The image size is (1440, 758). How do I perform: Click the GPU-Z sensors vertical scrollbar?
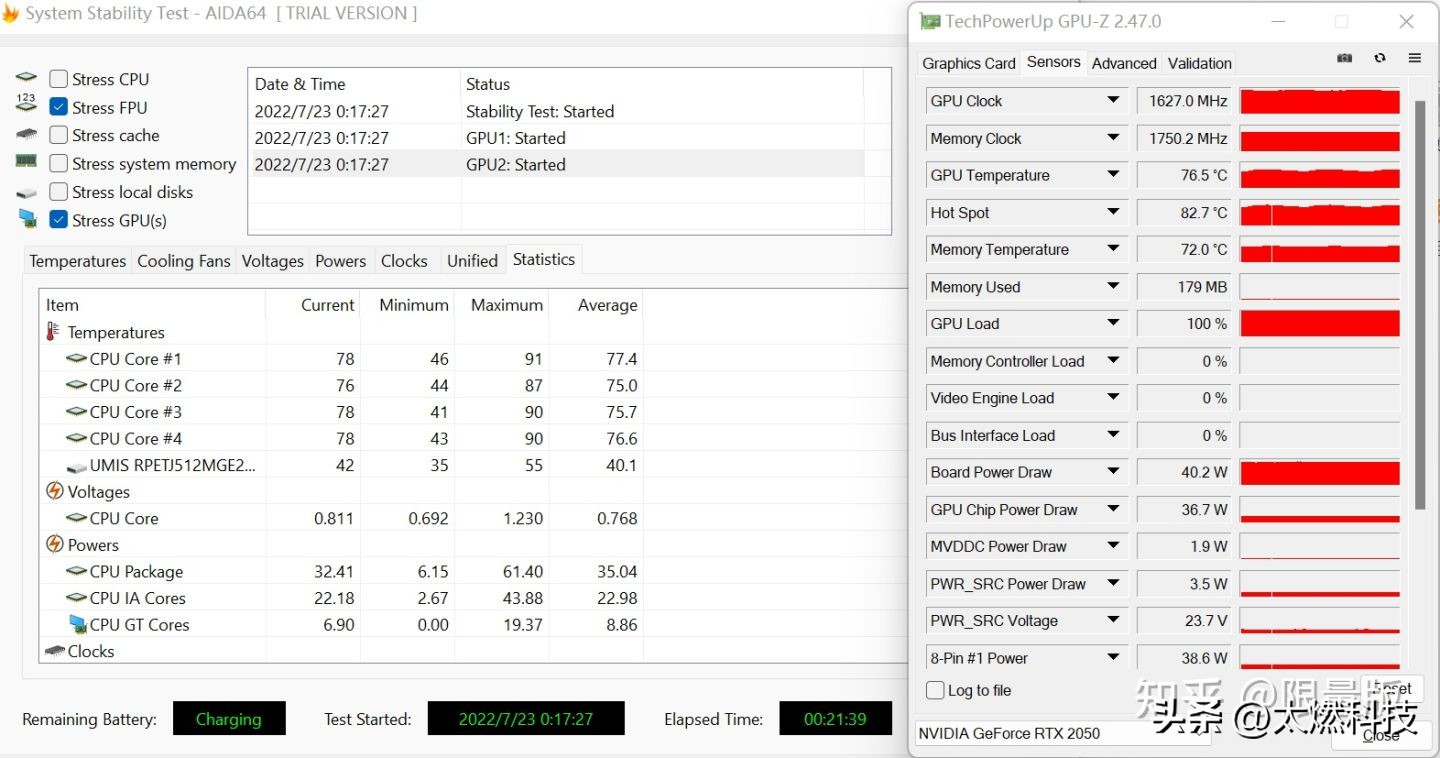[x=1418, y=300]
